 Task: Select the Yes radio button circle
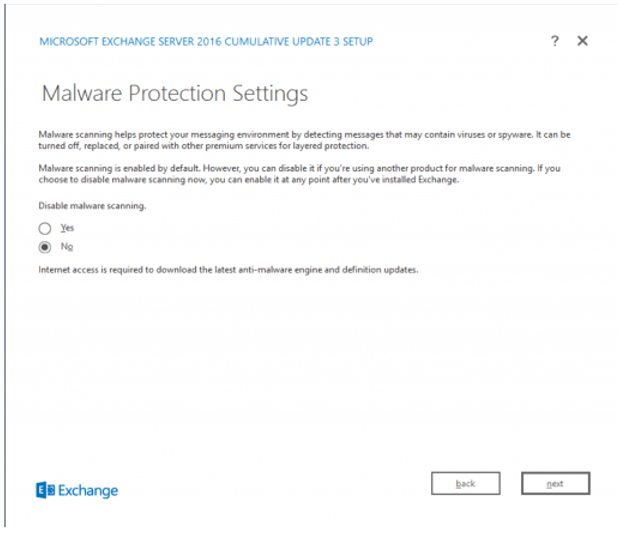[45, 228]
